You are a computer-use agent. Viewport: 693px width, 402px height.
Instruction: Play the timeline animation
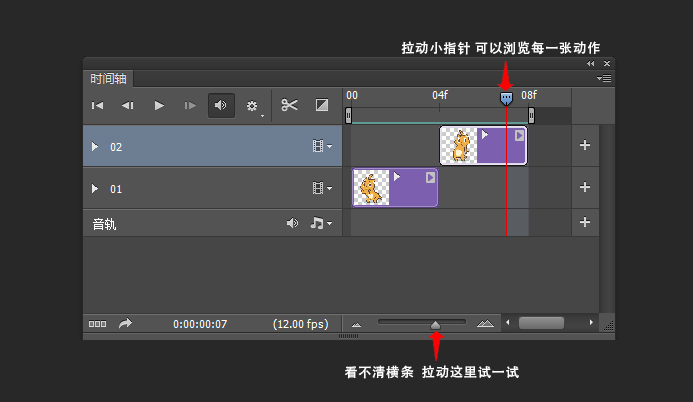pyautogui.click(x=159, y=106)
